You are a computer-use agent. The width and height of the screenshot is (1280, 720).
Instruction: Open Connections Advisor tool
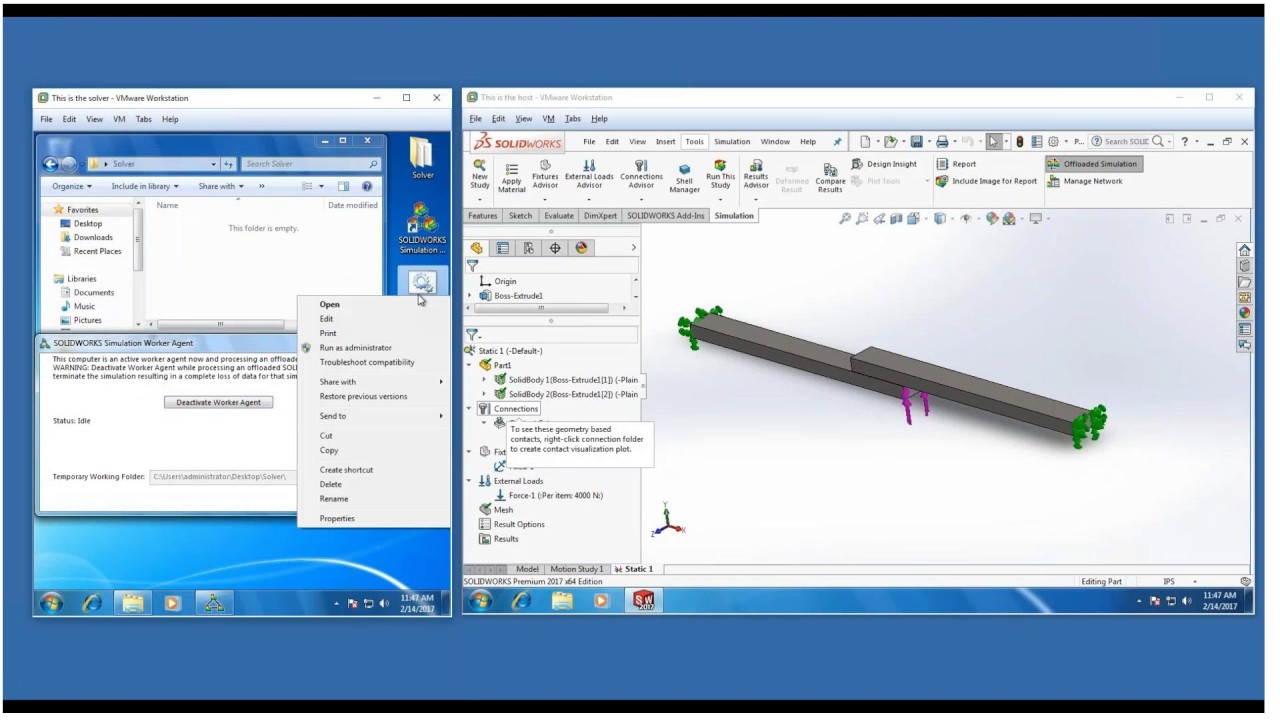tap(641, 173)
